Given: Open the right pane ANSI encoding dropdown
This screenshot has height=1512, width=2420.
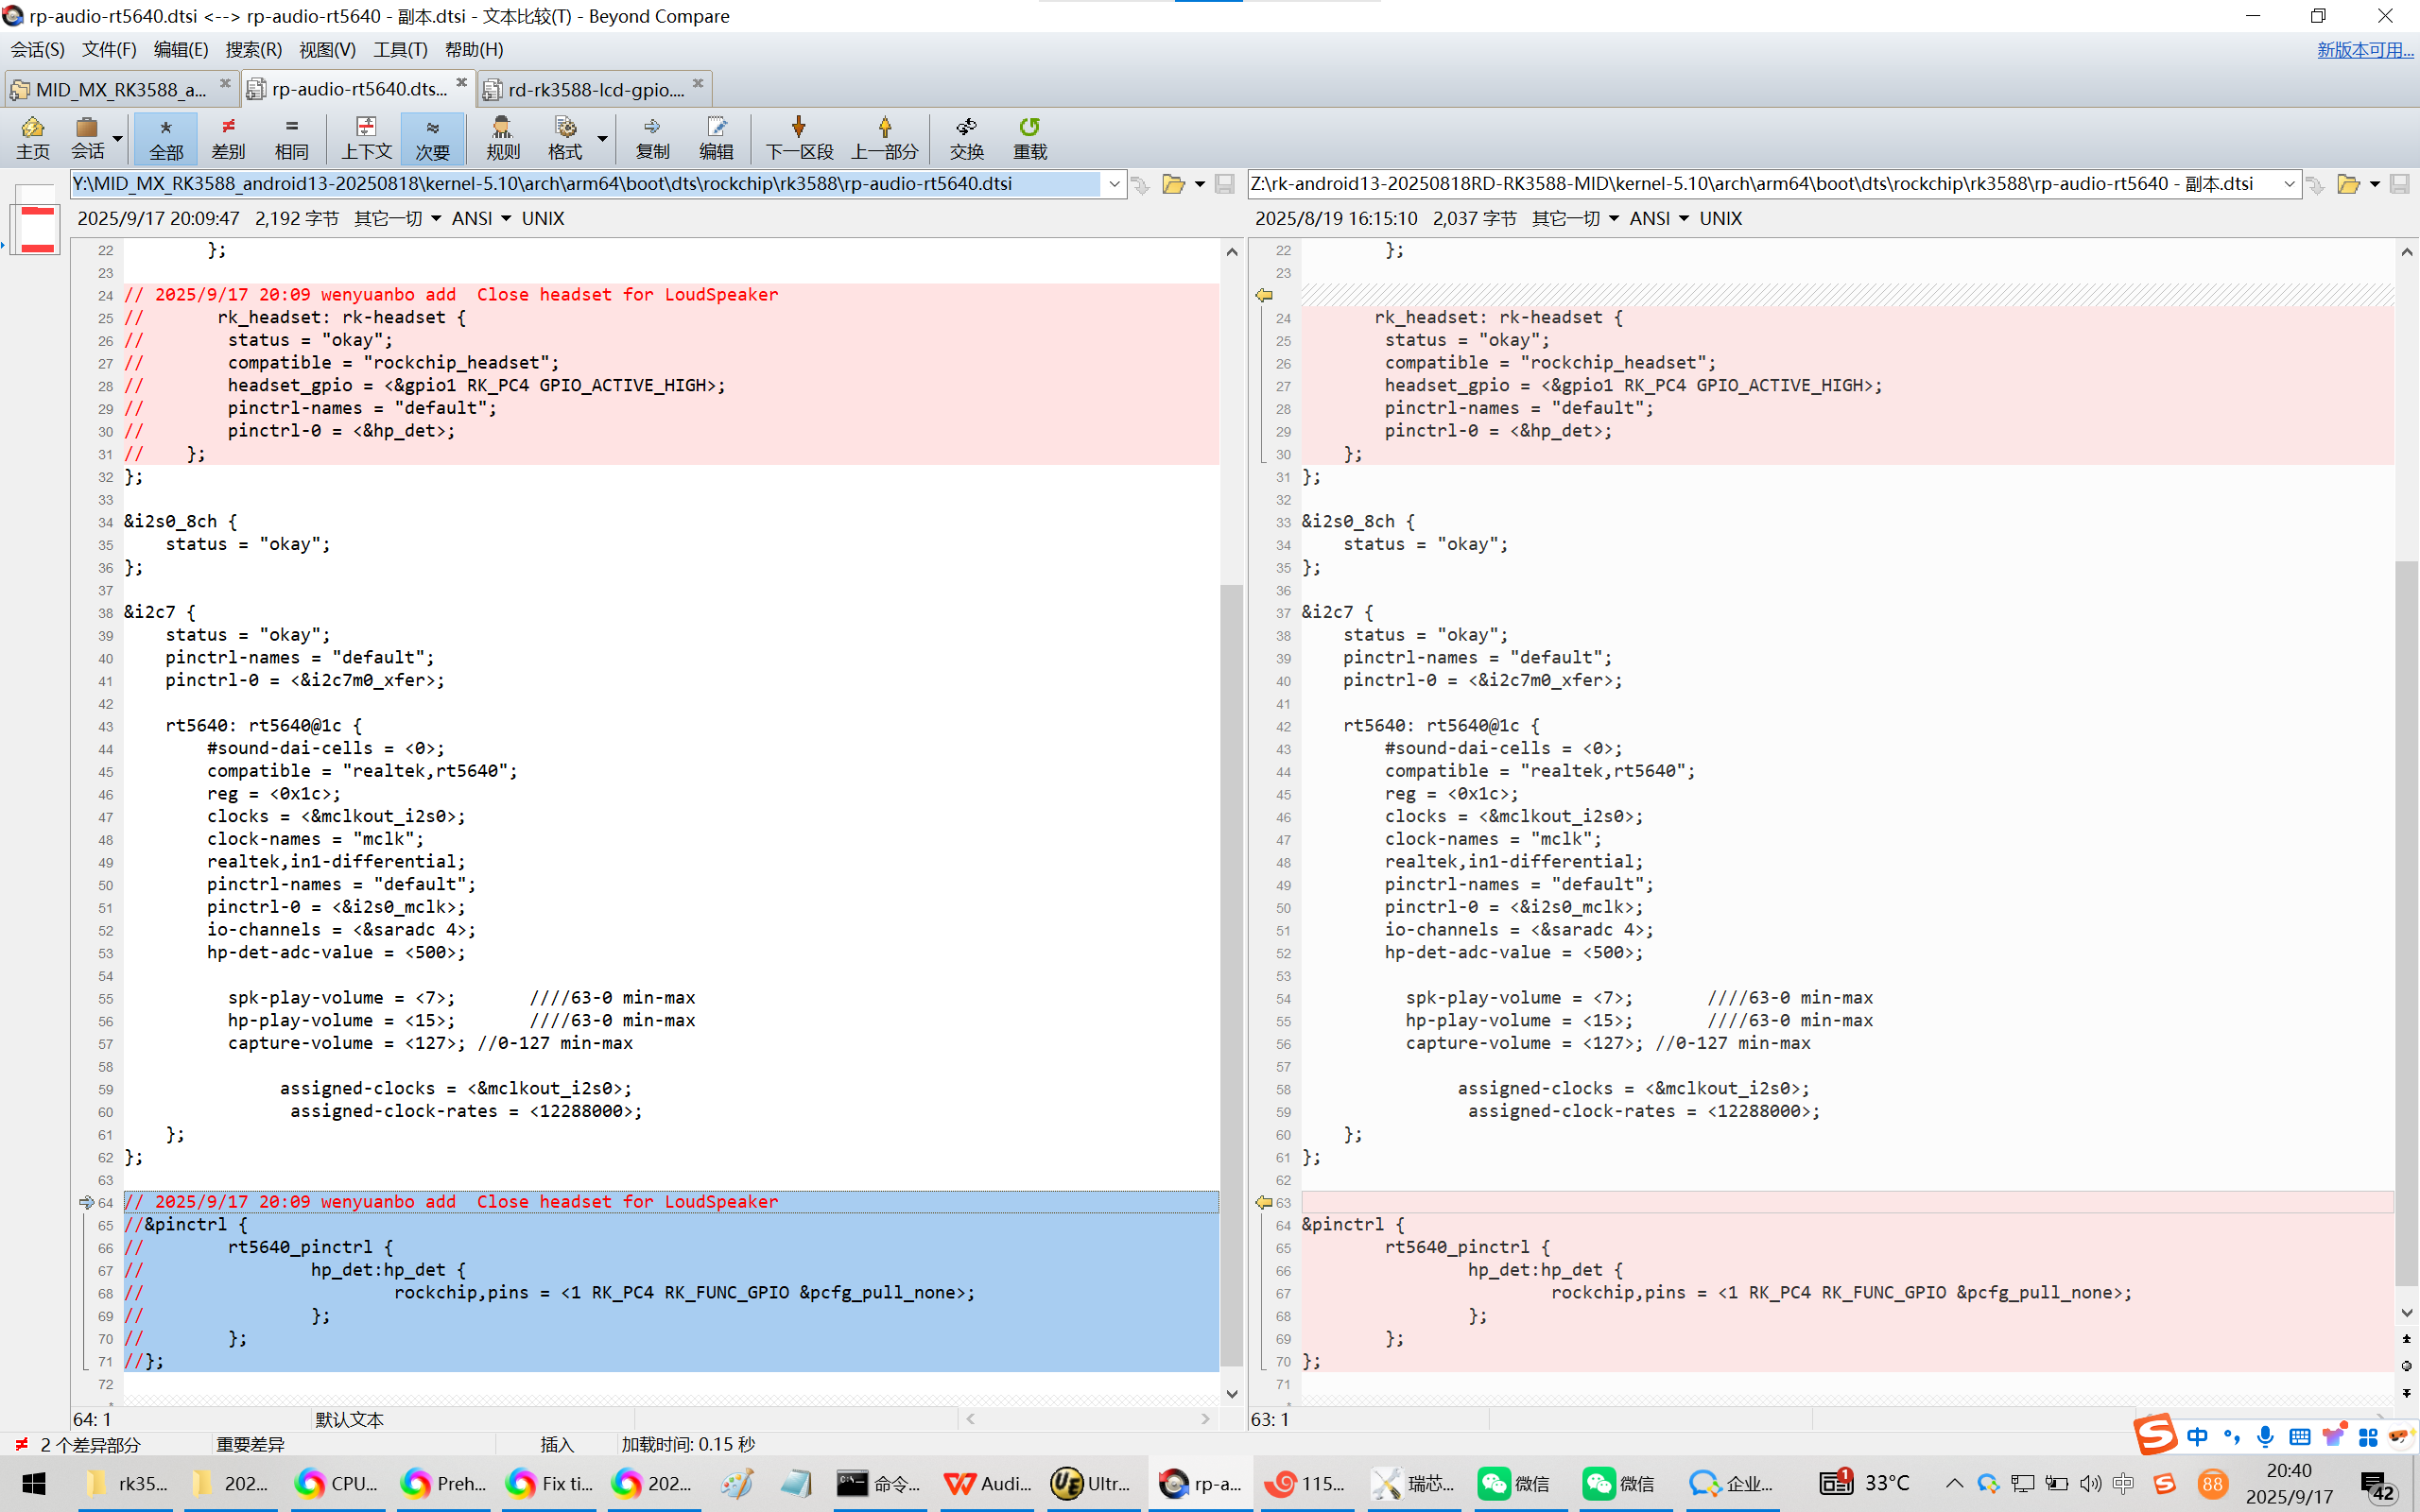Looking at the screenshot, I should tap(1659, 218).
